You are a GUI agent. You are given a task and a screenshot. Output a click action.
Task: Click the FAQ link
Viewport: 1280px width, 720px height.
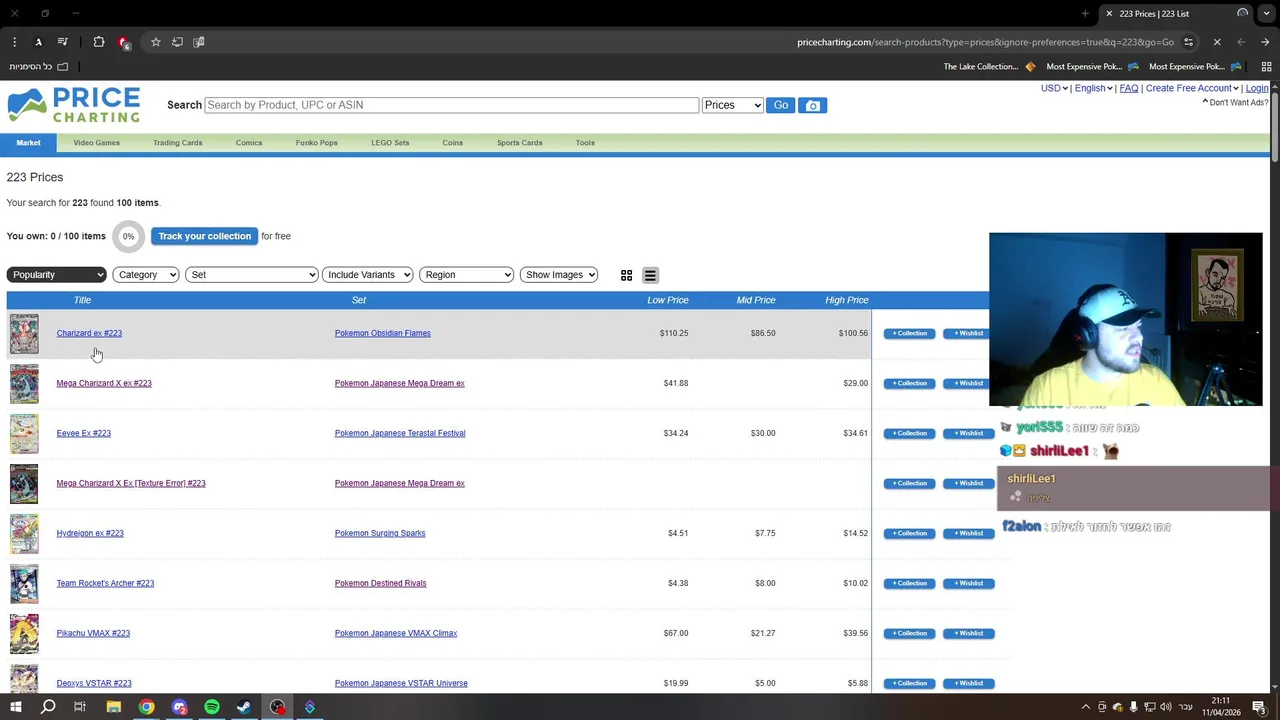tap(1129, 88)
